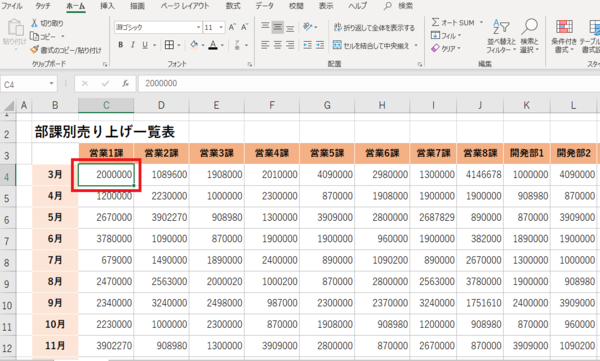Open the font name dropdown

pyautogui.click(x=198, y=27)
